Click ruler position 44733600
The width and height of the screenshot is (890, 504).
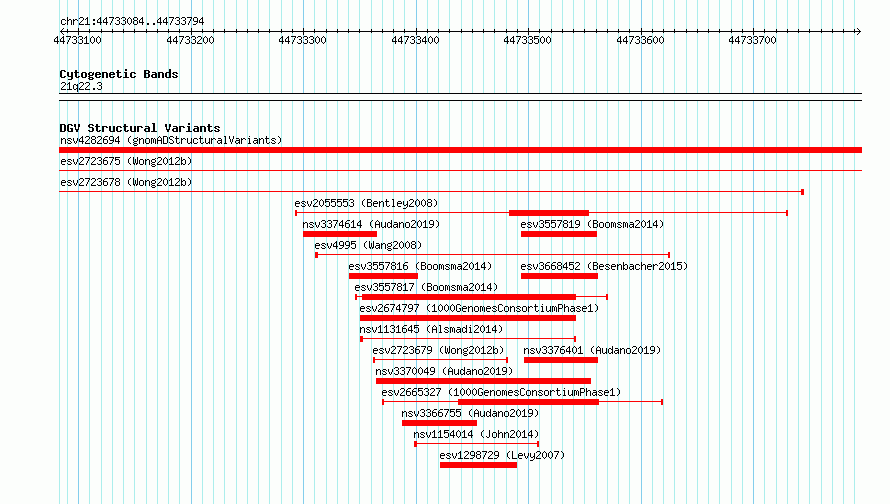tap(640, 40)
